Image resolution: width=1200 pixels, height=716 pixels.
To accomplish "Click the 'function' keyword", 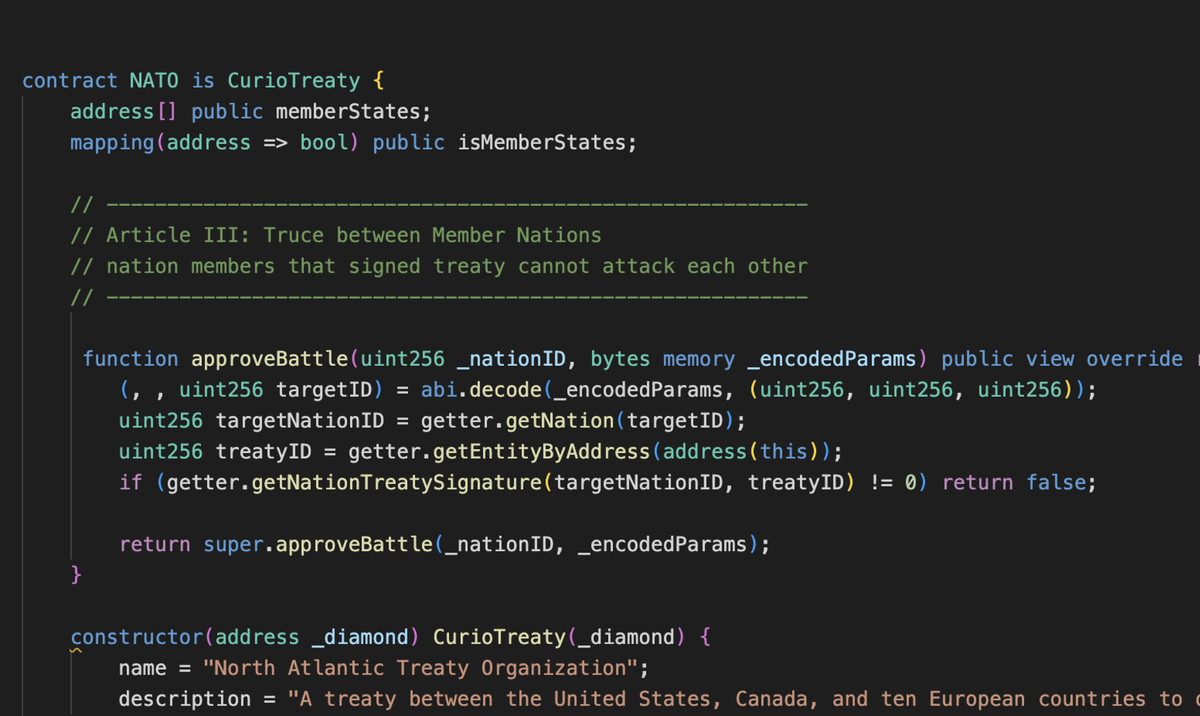I will click(x=131, y=358).
